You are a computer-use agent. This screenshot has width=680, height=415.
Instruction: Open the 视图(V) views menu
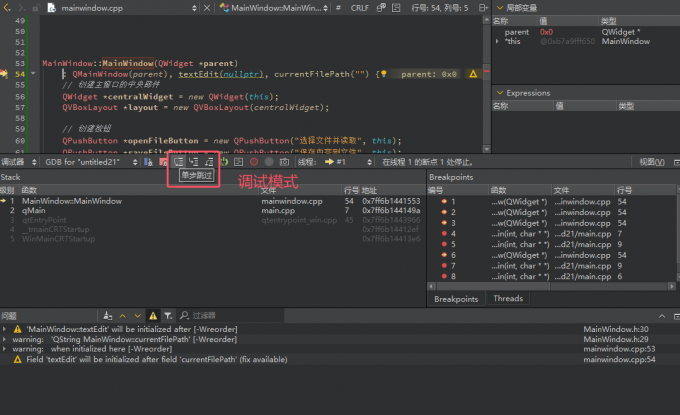(652, 161)
